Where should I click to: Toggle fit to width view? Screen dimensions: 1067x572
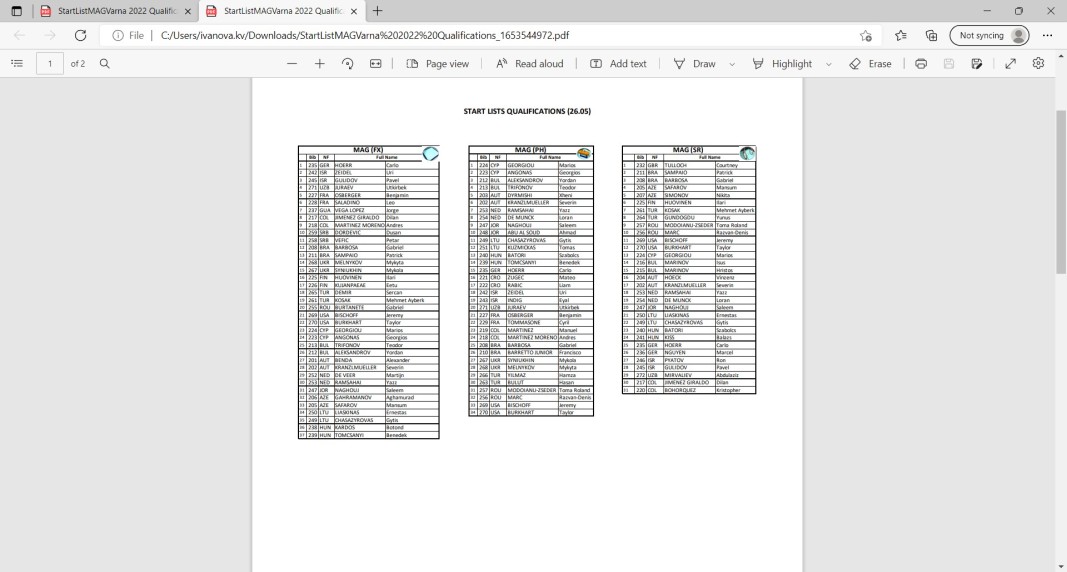376,64
